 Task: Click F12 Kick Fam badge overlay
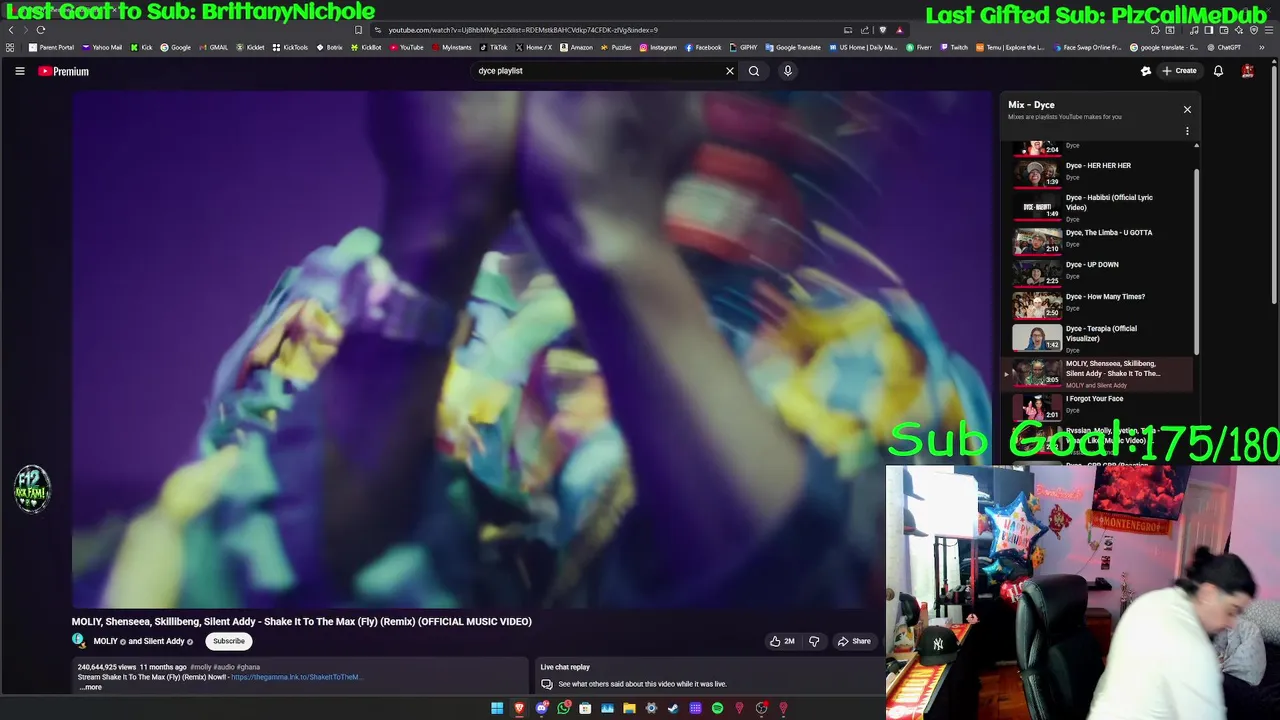(x=32, y=489)
